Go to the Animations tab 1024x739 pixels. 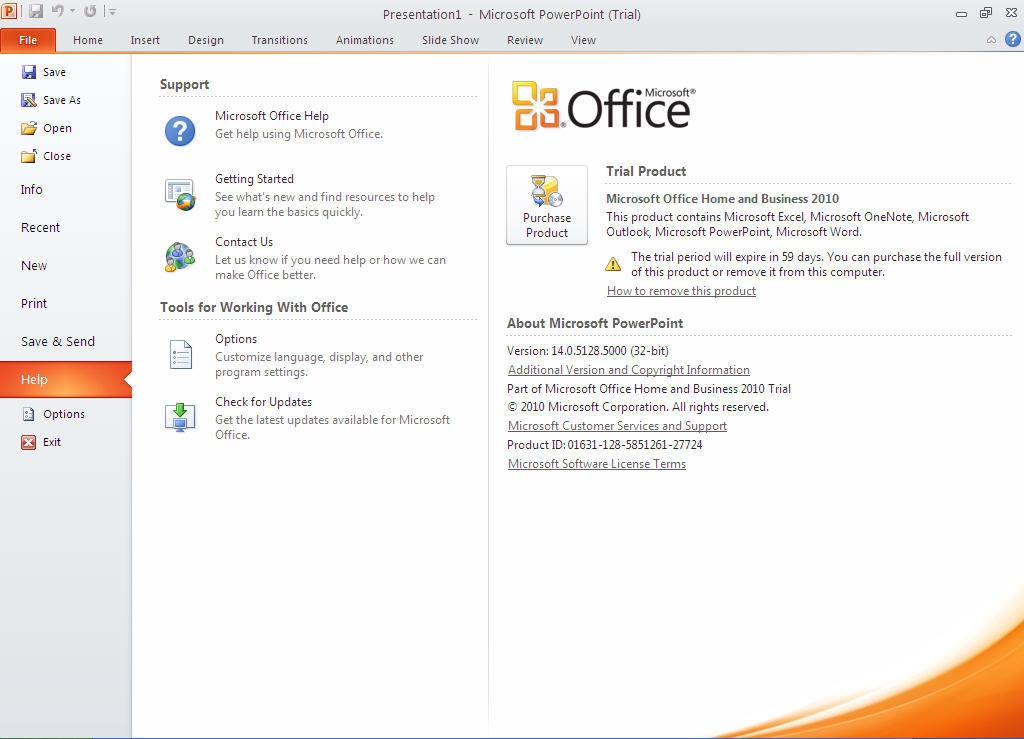365,40
